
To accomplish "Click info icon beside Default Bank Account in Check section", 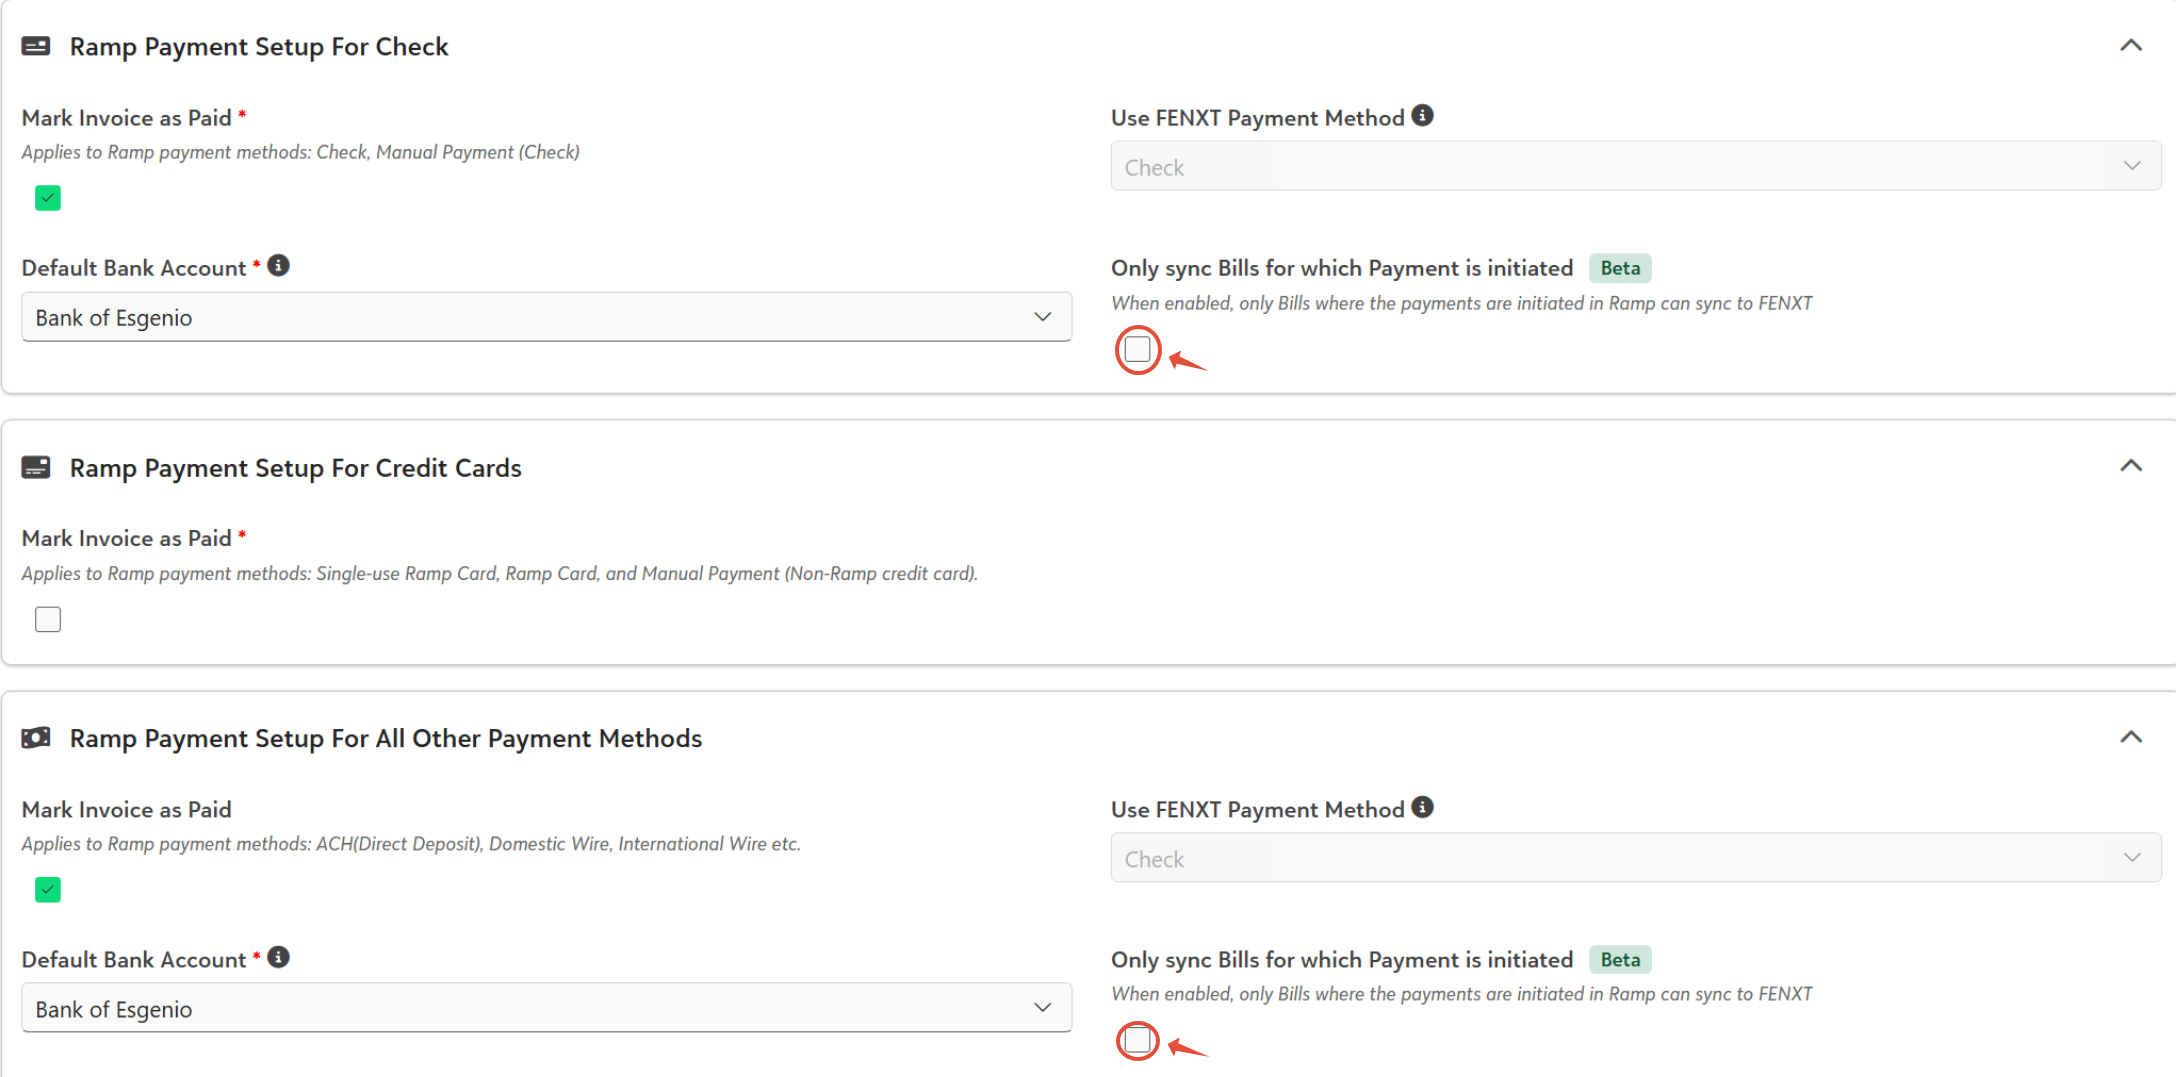I will (x=279, y=266).
